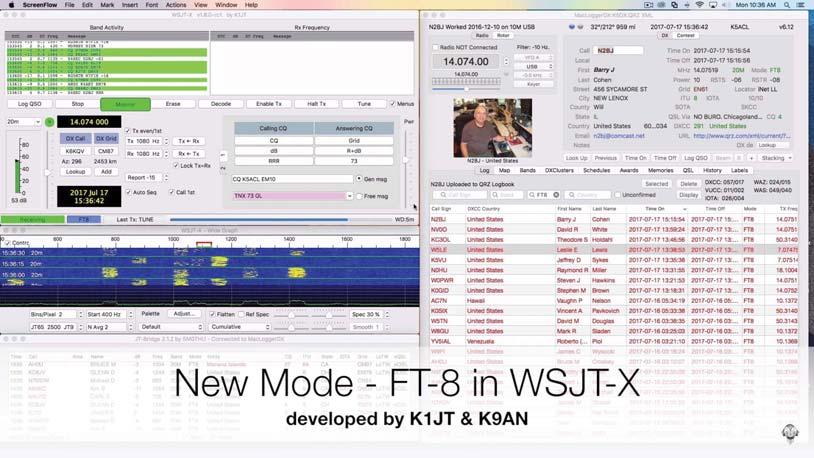Image resolution: width=814 pixels, height=458 pixels.
Task: Toggle Call 1st checkbox
Action: point(172,192)
